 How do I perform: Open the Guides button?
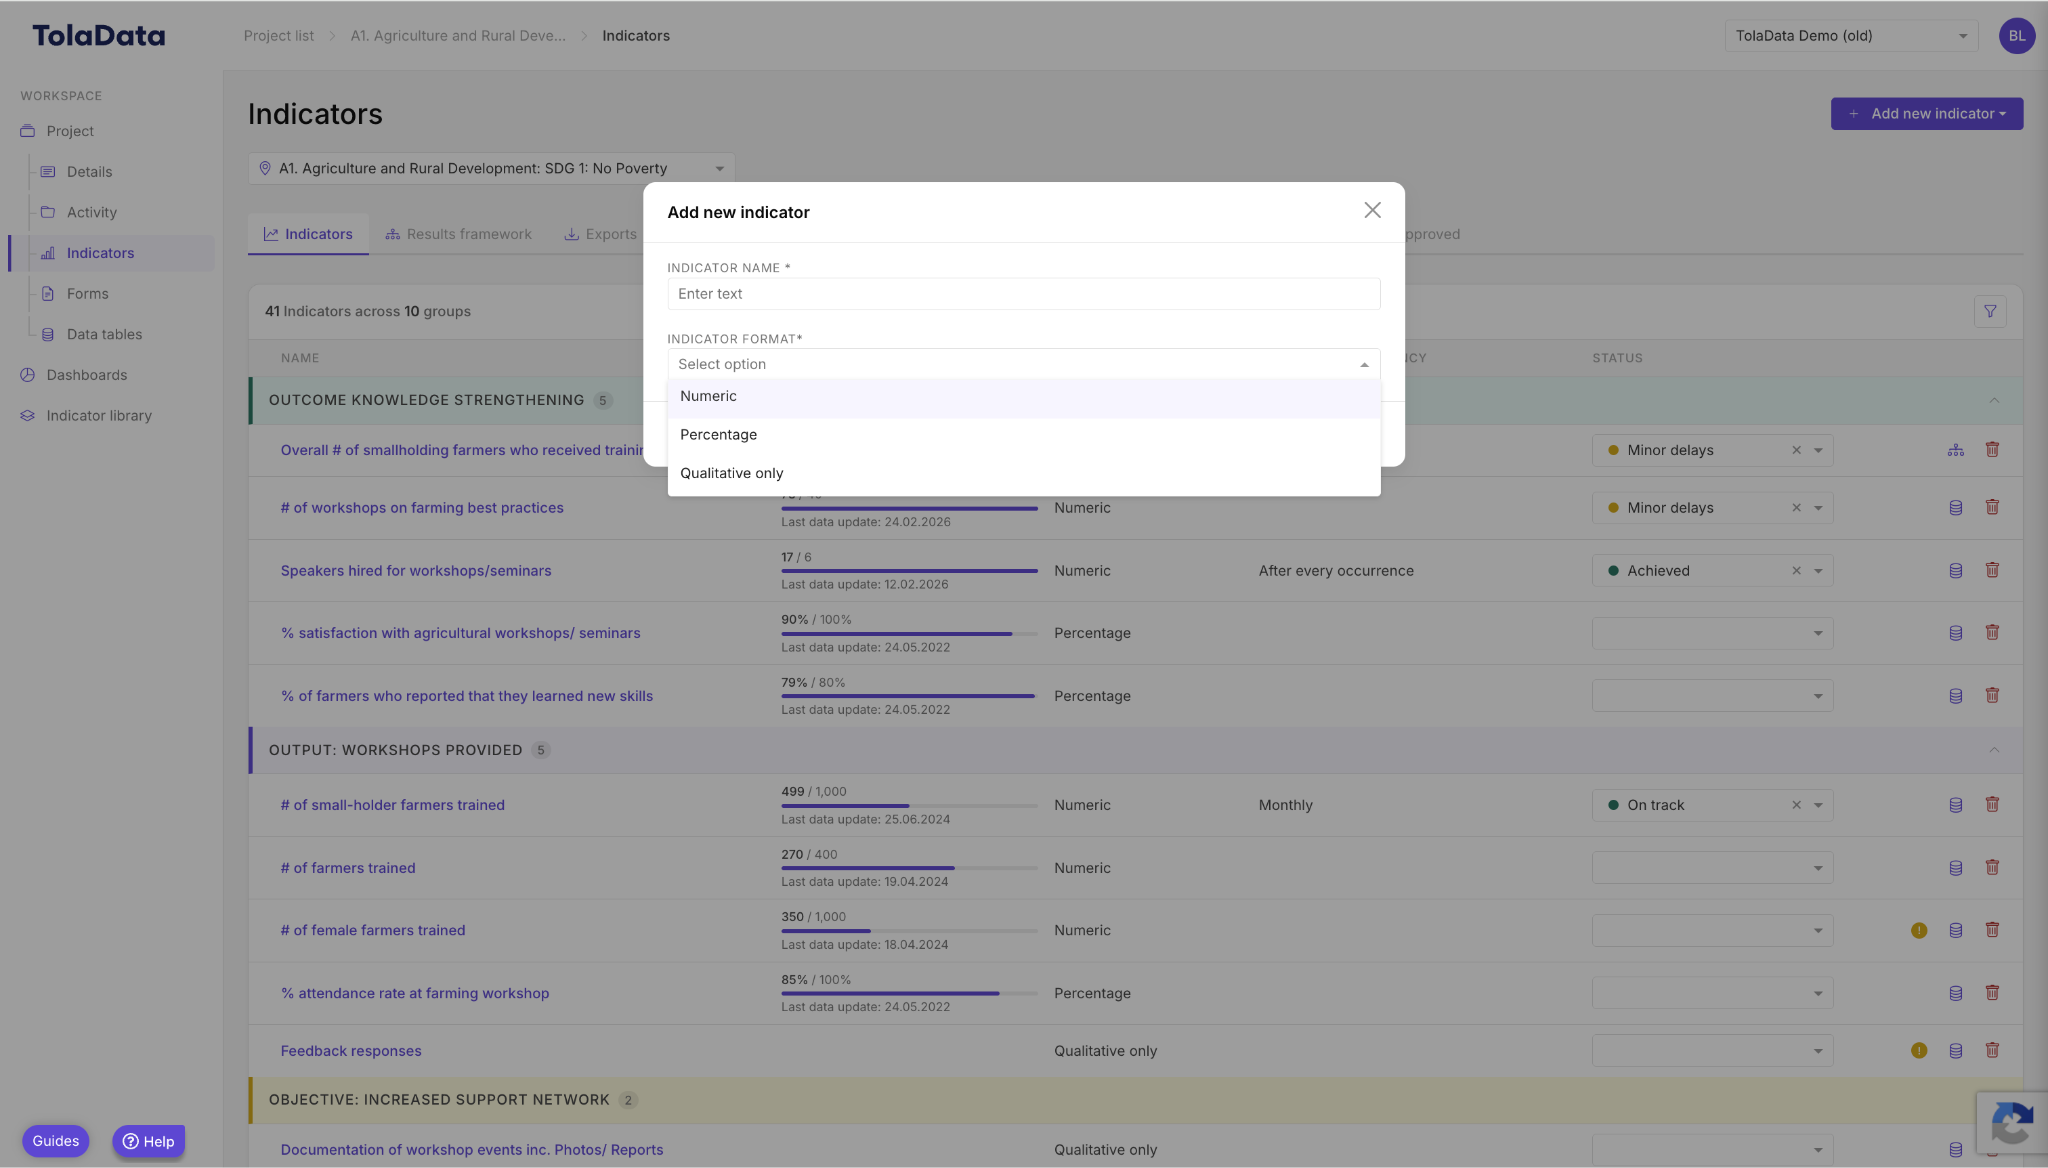click(x=56, y=1141)
